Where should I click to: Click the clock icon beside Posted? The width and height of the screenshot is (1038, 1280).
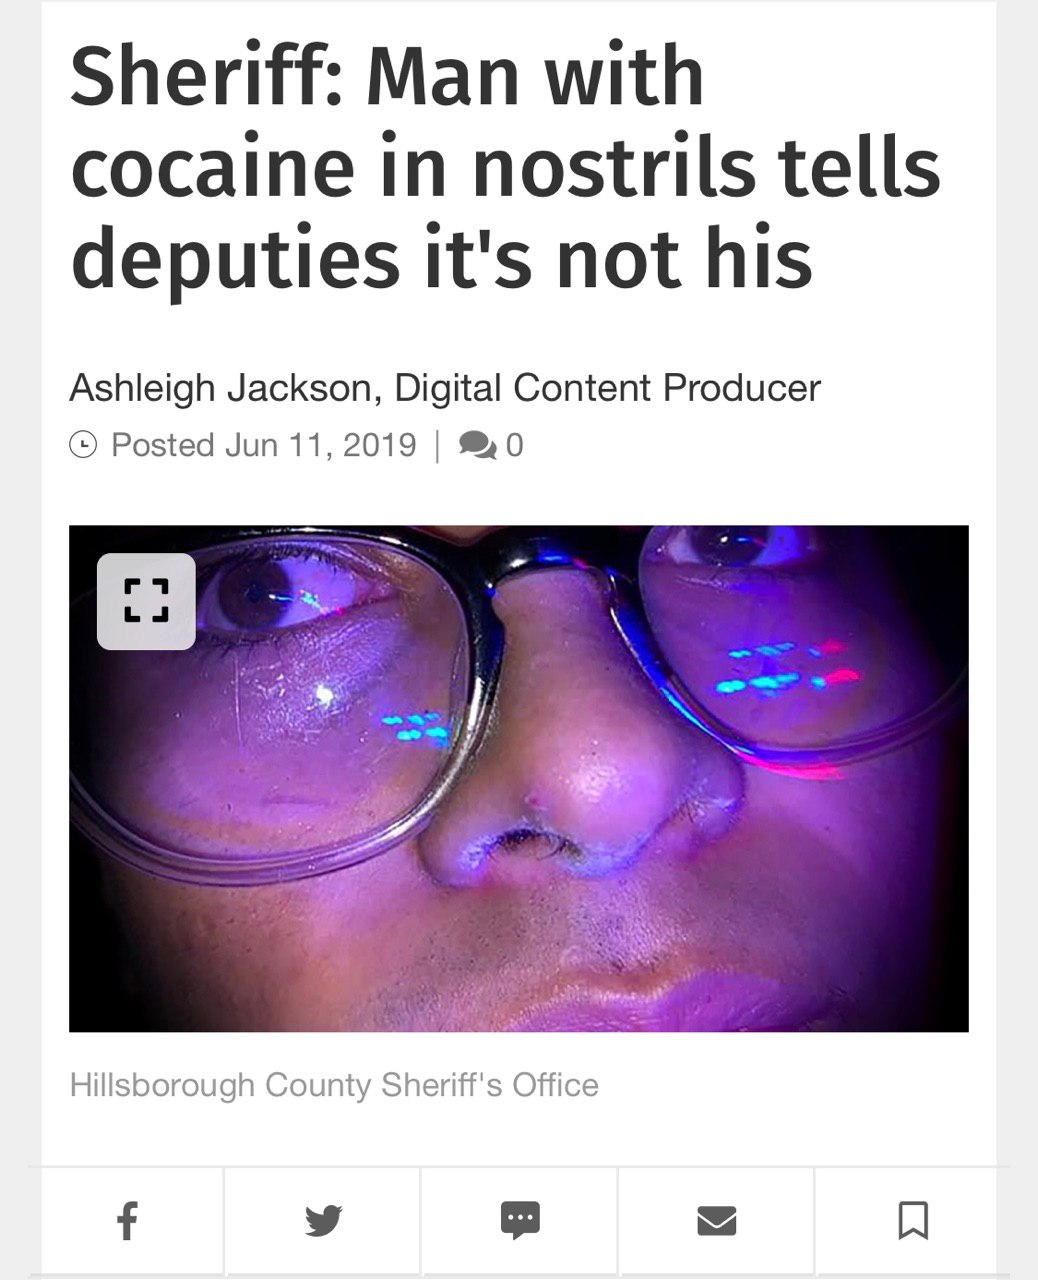pos(84,445)
